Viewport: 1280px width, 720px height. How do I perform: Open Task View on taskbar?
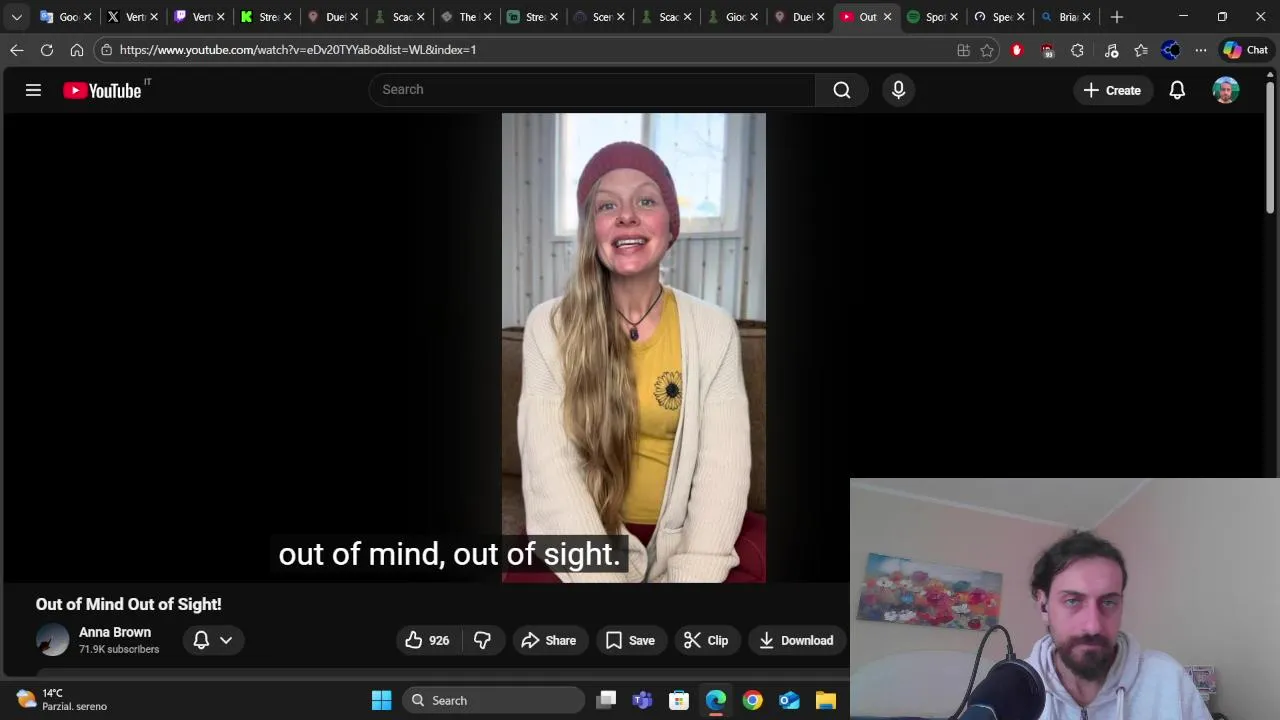[x=606, y=700]
